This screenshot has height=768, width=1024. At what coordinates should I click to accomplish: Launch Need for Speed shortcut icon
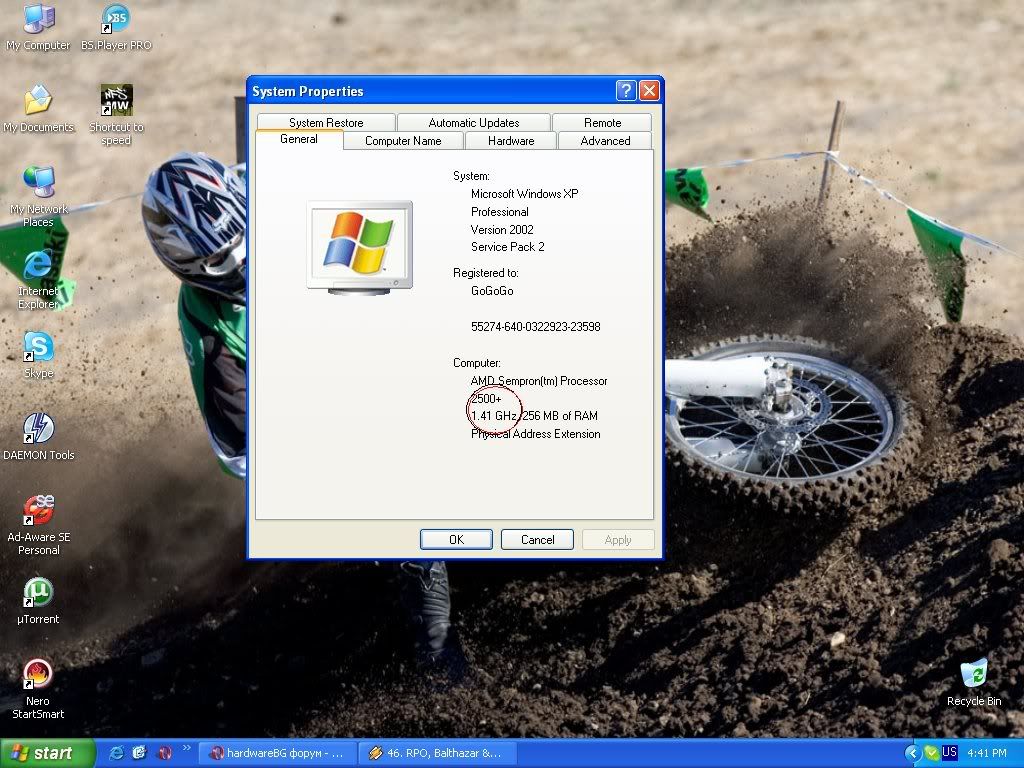pyautogui.click(x=116, y=101)
